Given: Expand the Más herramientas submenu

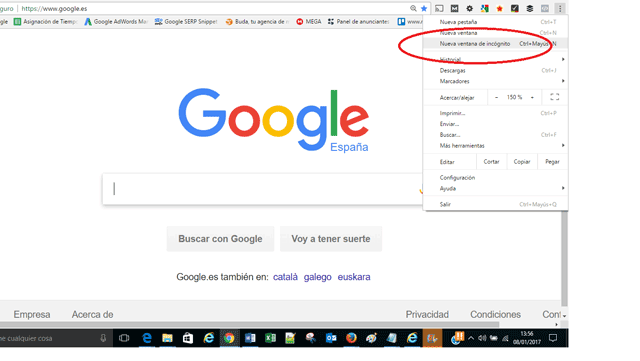Looking at the screenshot, I should 496,146.
